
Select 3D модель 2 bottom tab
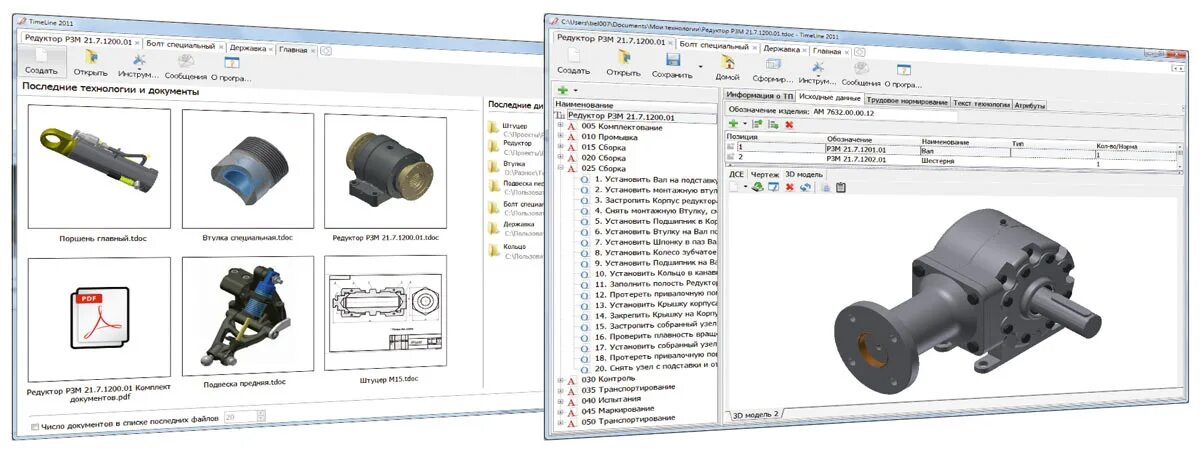click(x=756, y=413)
